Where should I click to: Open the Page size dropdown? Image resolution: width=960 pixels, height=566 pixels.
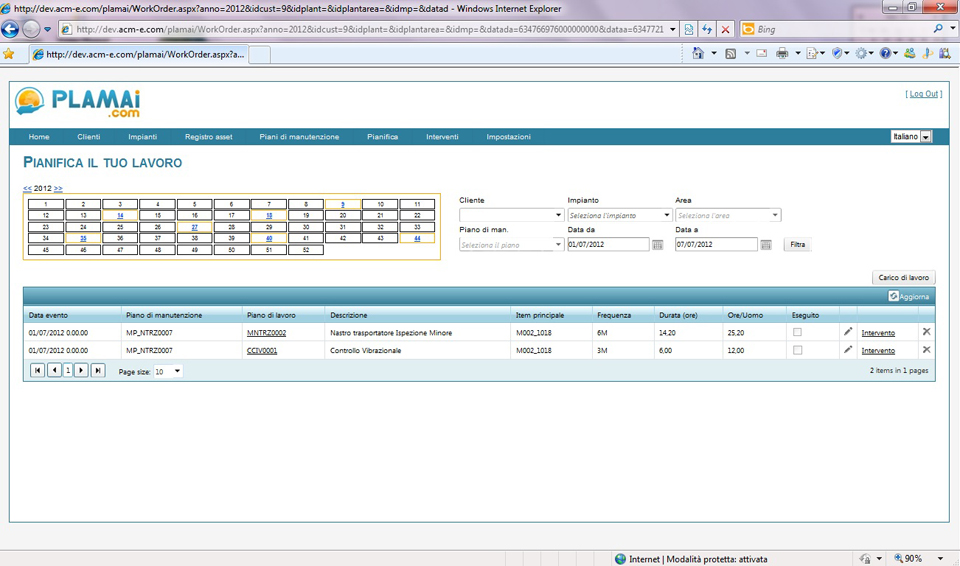pos(177,371)
